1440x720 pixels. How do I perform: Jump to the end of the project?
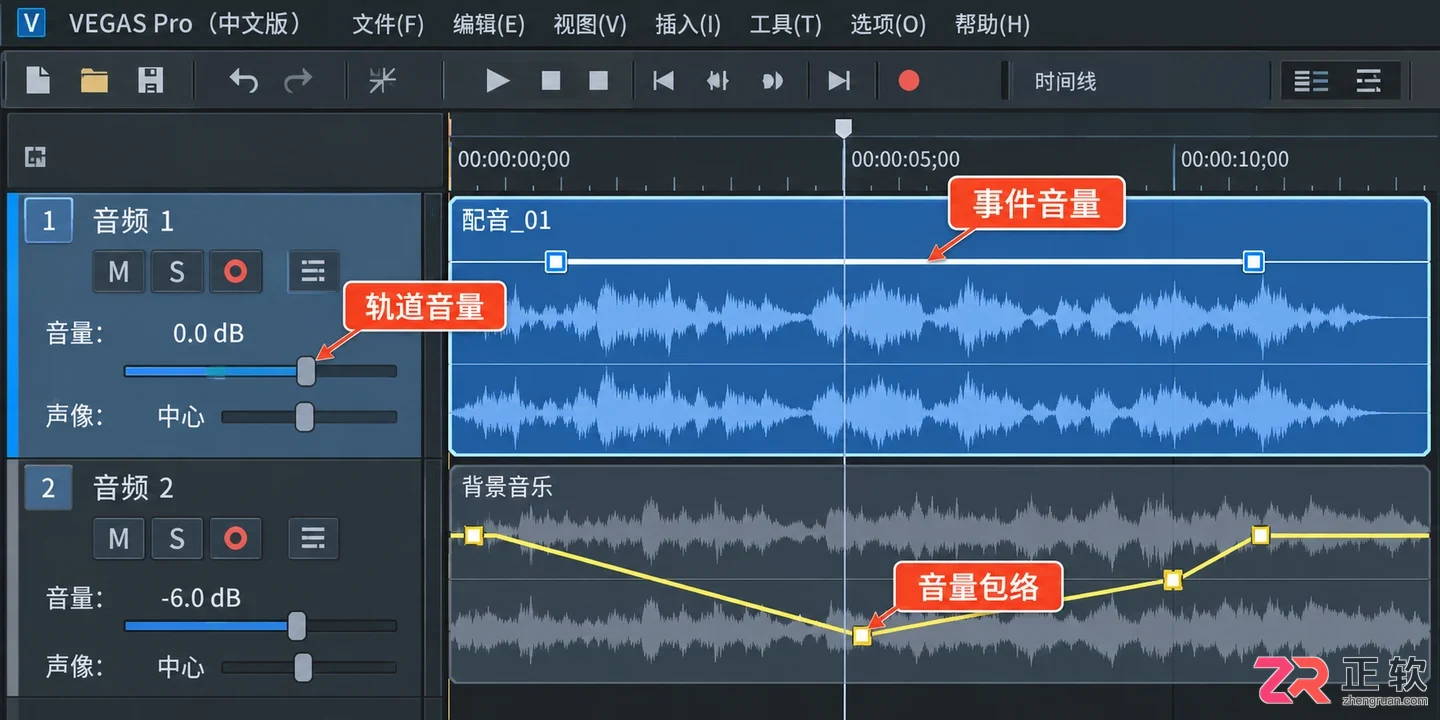pos(839,80)
